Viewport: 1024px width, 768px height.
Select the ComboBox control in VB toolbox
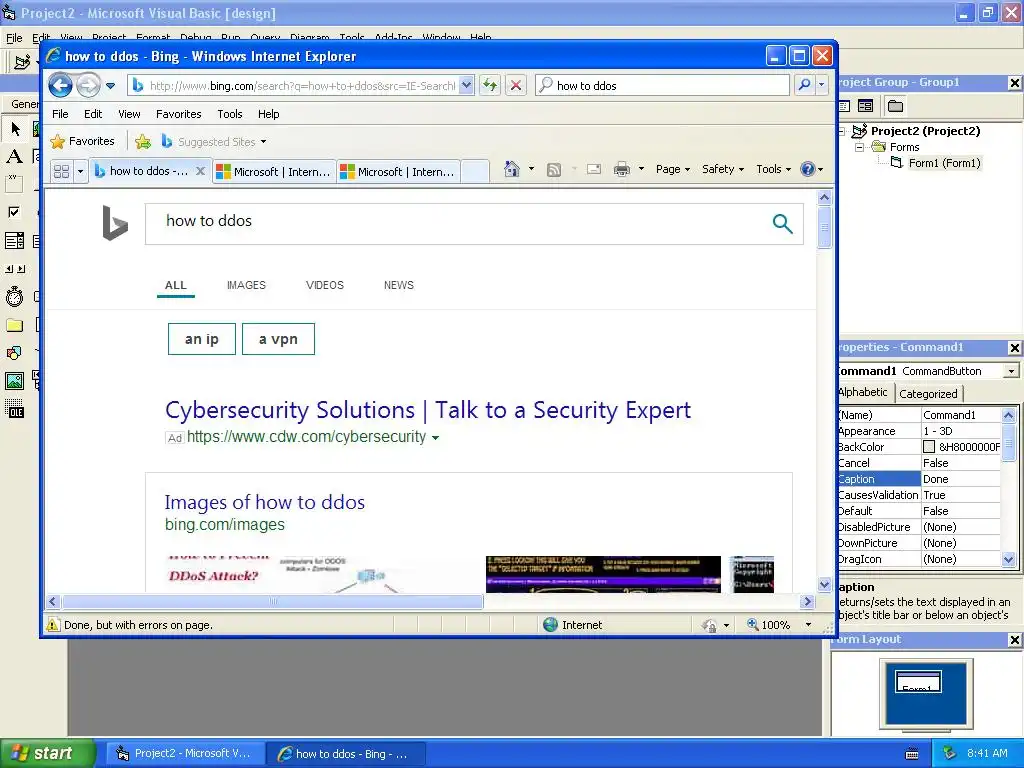click(x=15, y=241)
